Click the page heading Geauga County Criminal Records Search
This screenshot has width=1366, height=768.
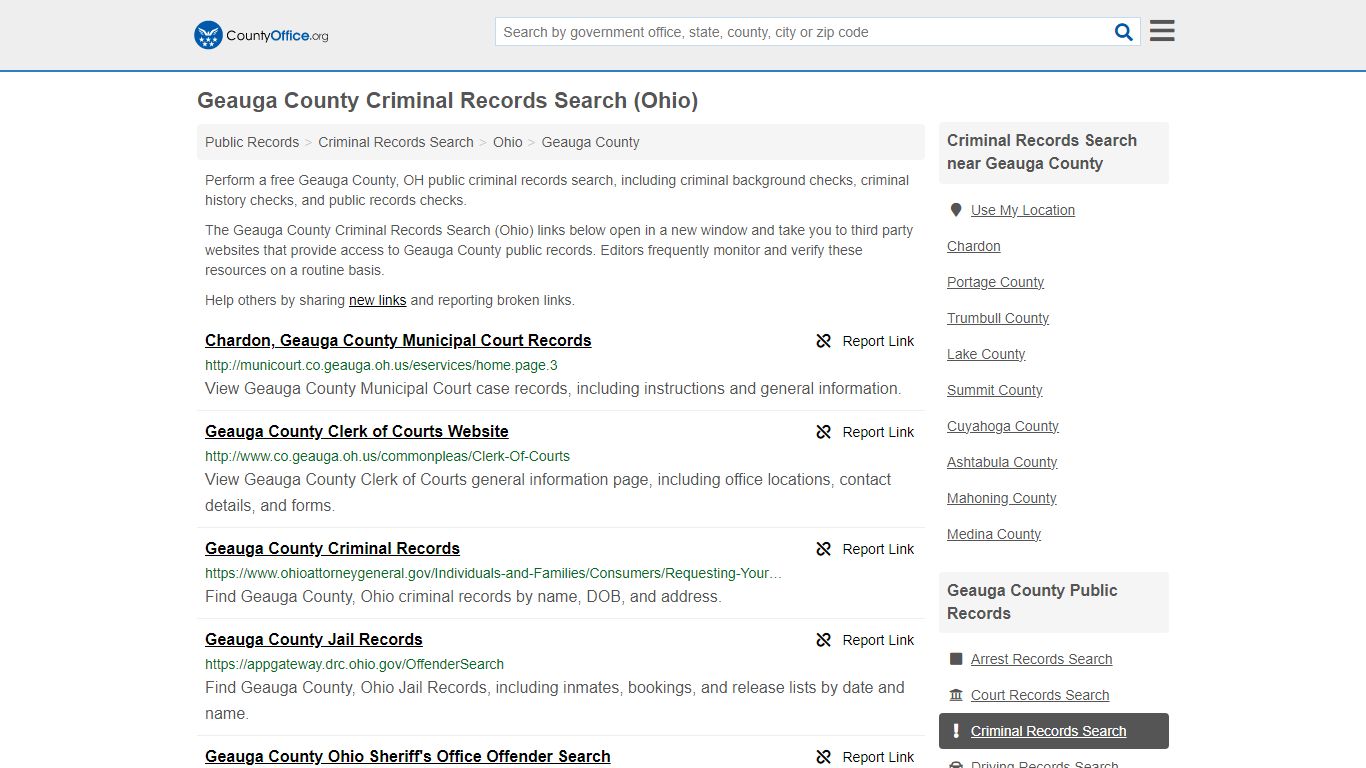(x=447, y=100)
